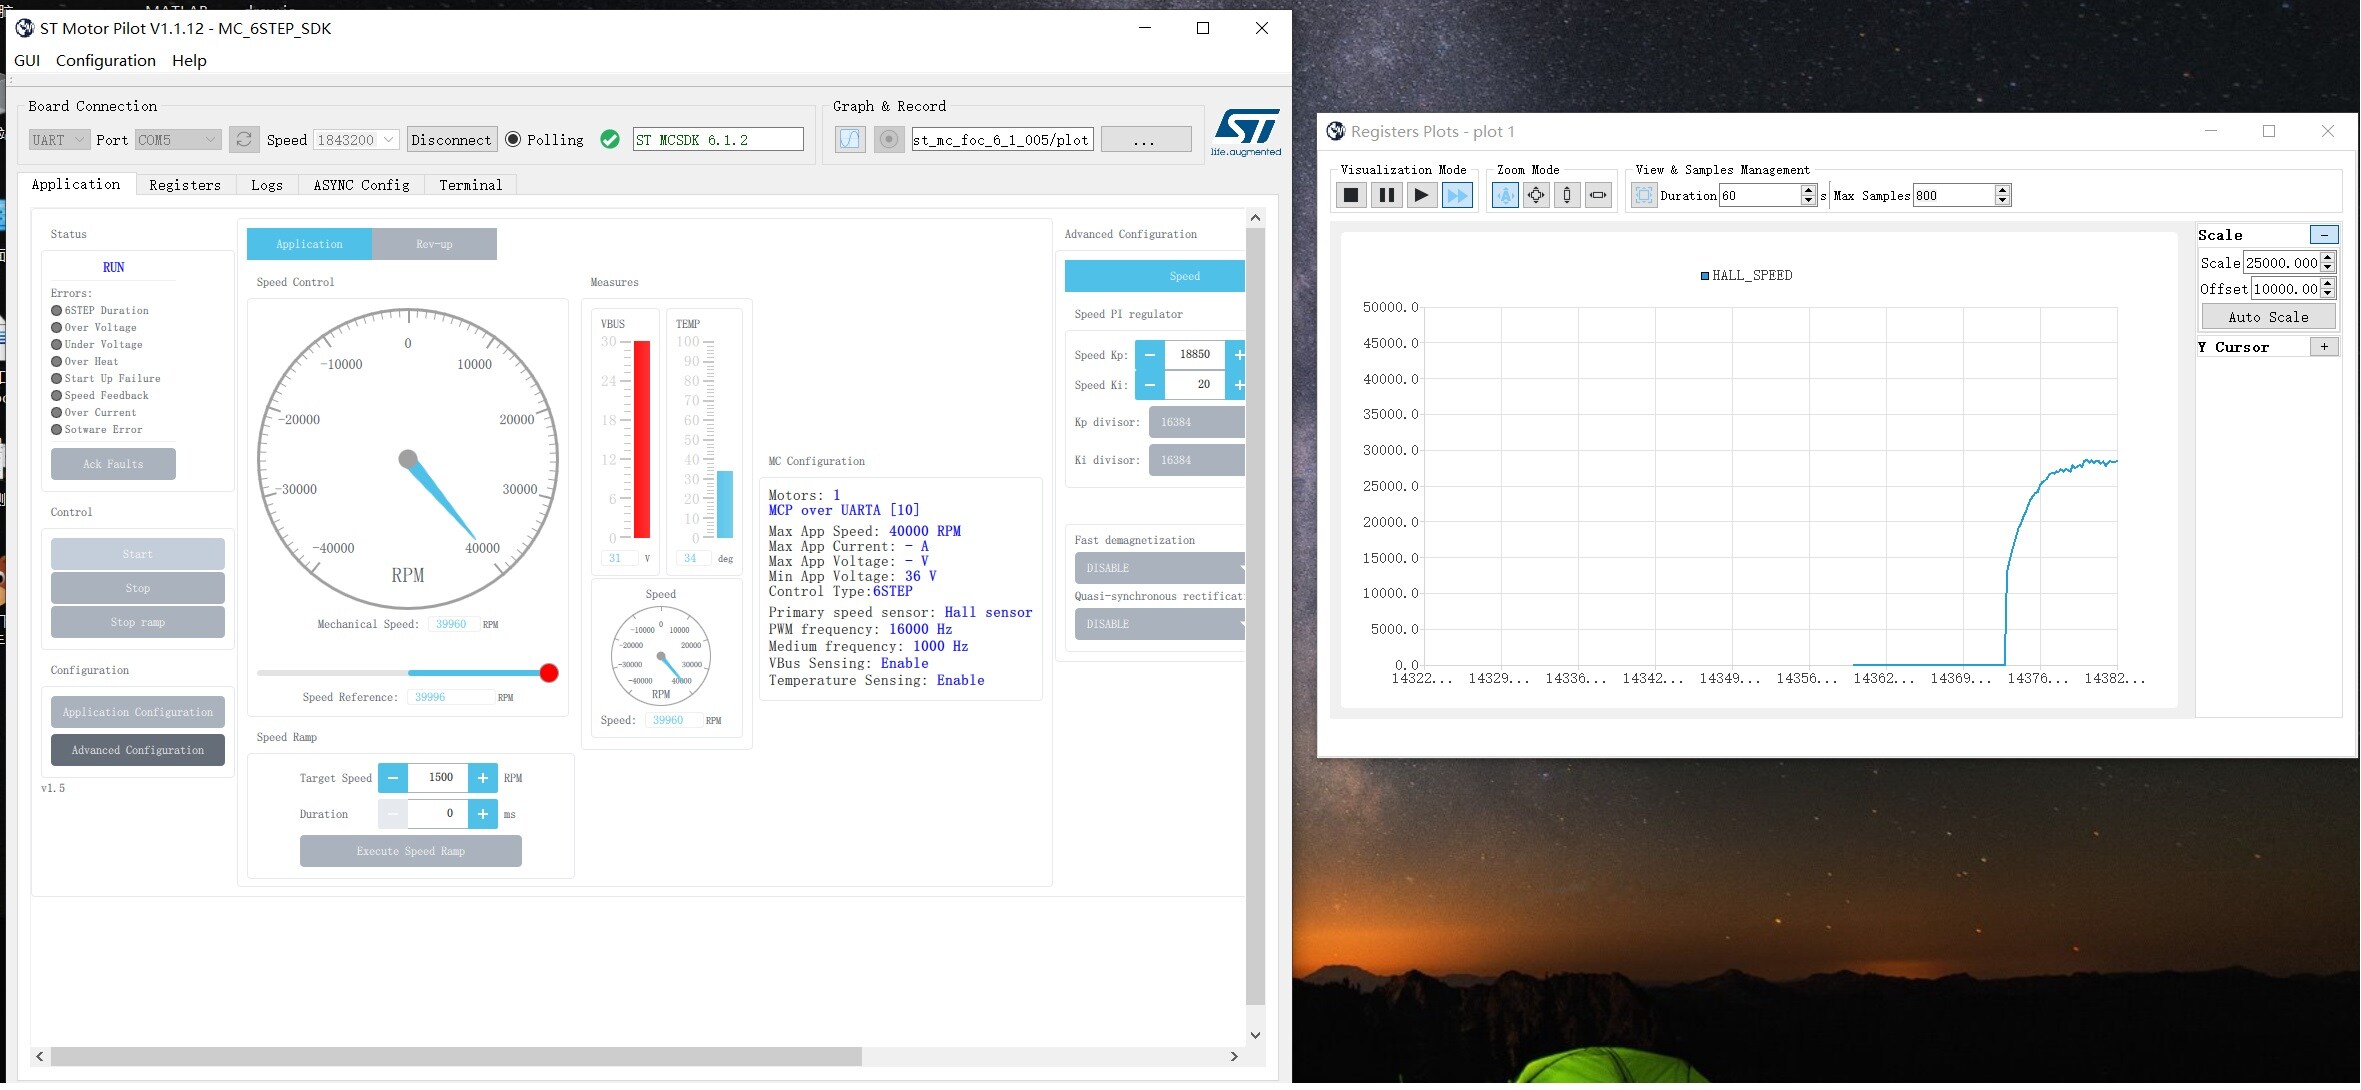Open the plot graph icon in Graph & Record
The width and height of the screenshot is (2361, 1090).
(850, 139)
